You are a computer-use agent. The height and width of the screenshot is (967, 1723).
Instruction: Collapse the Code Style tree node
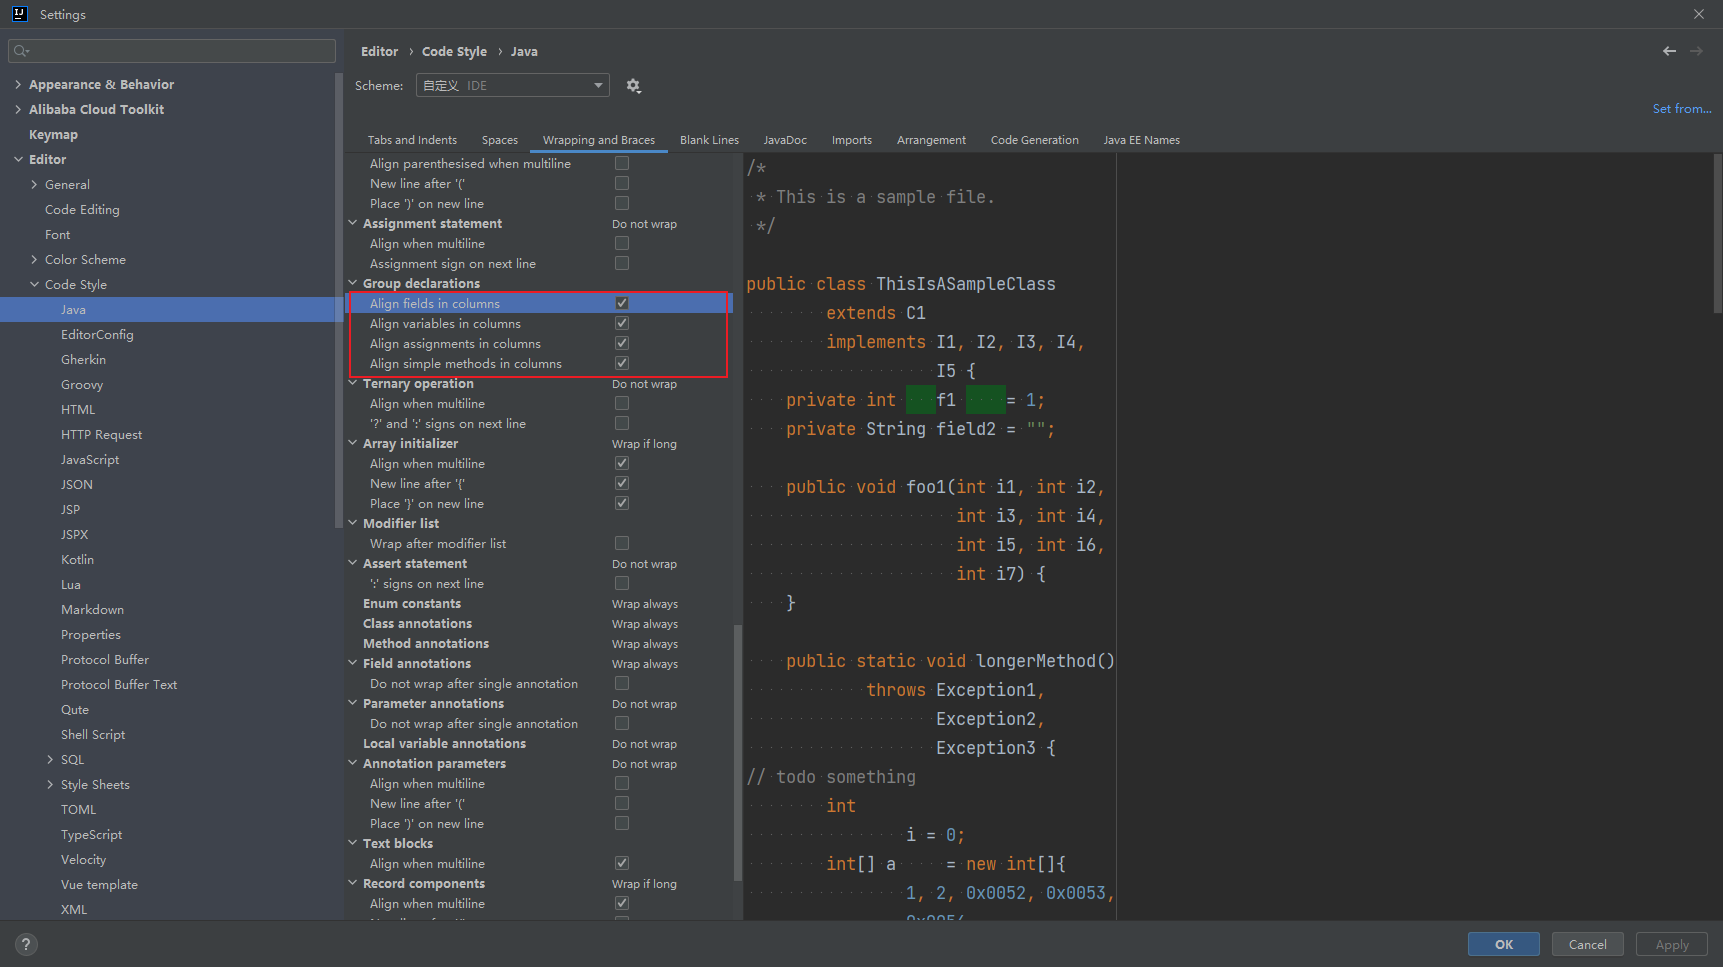[34, 284]
